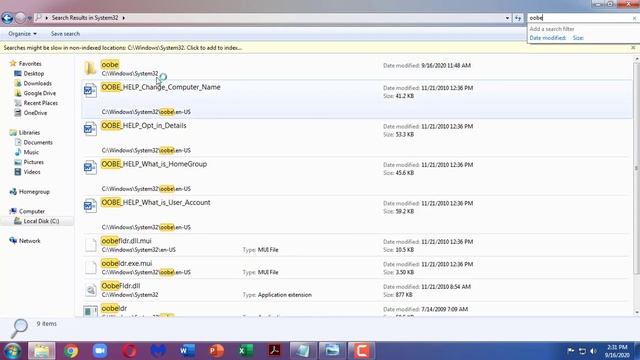The height and width of the screenshot is (360, 640).
Task: Add Size search filter
Action: coord(578,38)
